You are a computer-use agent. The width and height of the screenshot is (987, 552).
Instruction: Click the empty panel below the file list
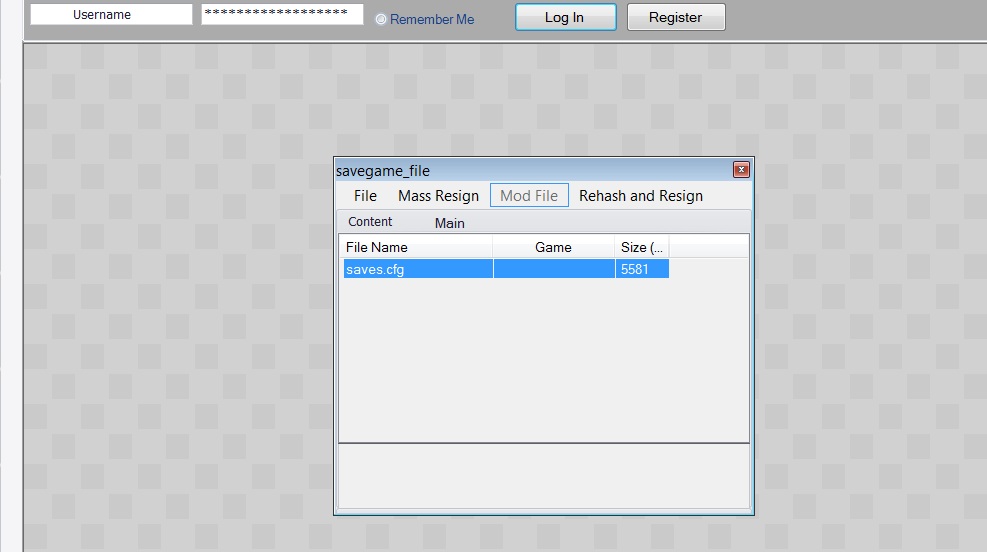tap(543, 475)
